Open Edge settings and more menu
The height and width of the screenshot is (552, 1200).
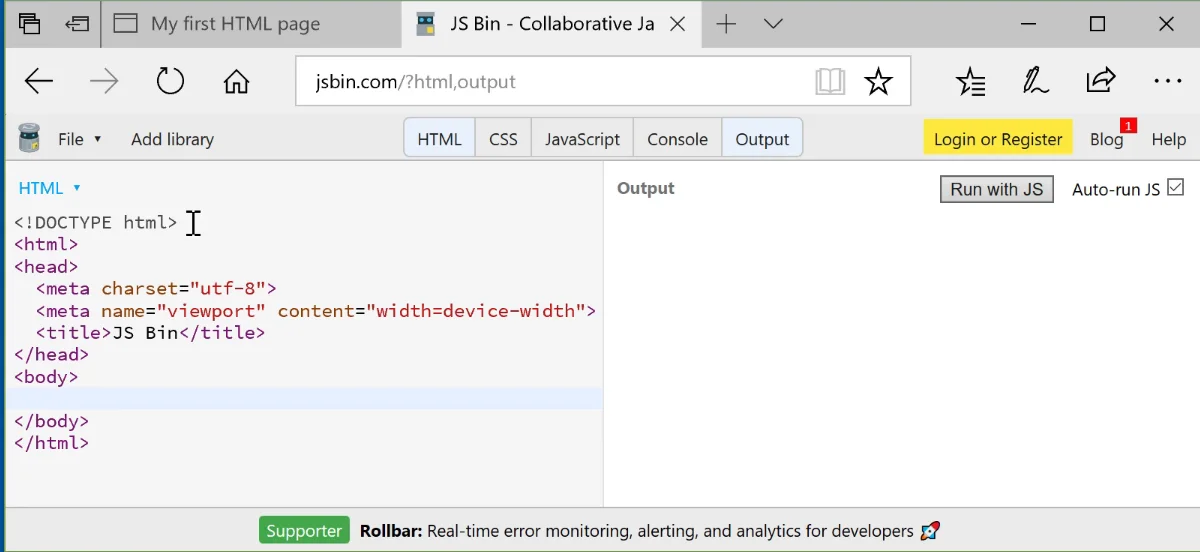point(1167,82)
